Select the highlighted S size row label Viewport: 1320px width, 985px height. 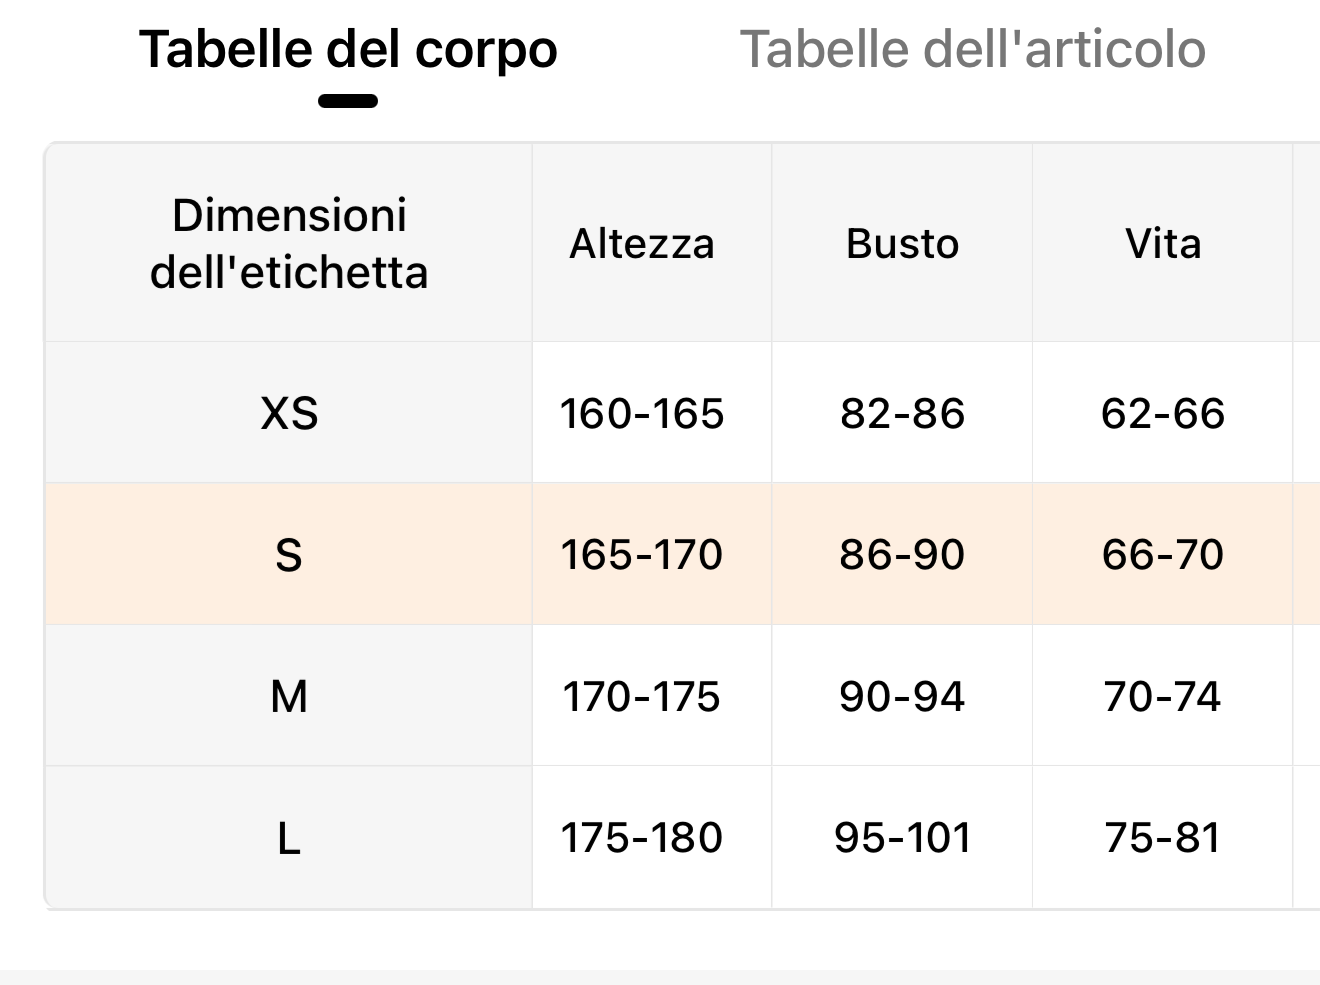[x=289, y=554]
